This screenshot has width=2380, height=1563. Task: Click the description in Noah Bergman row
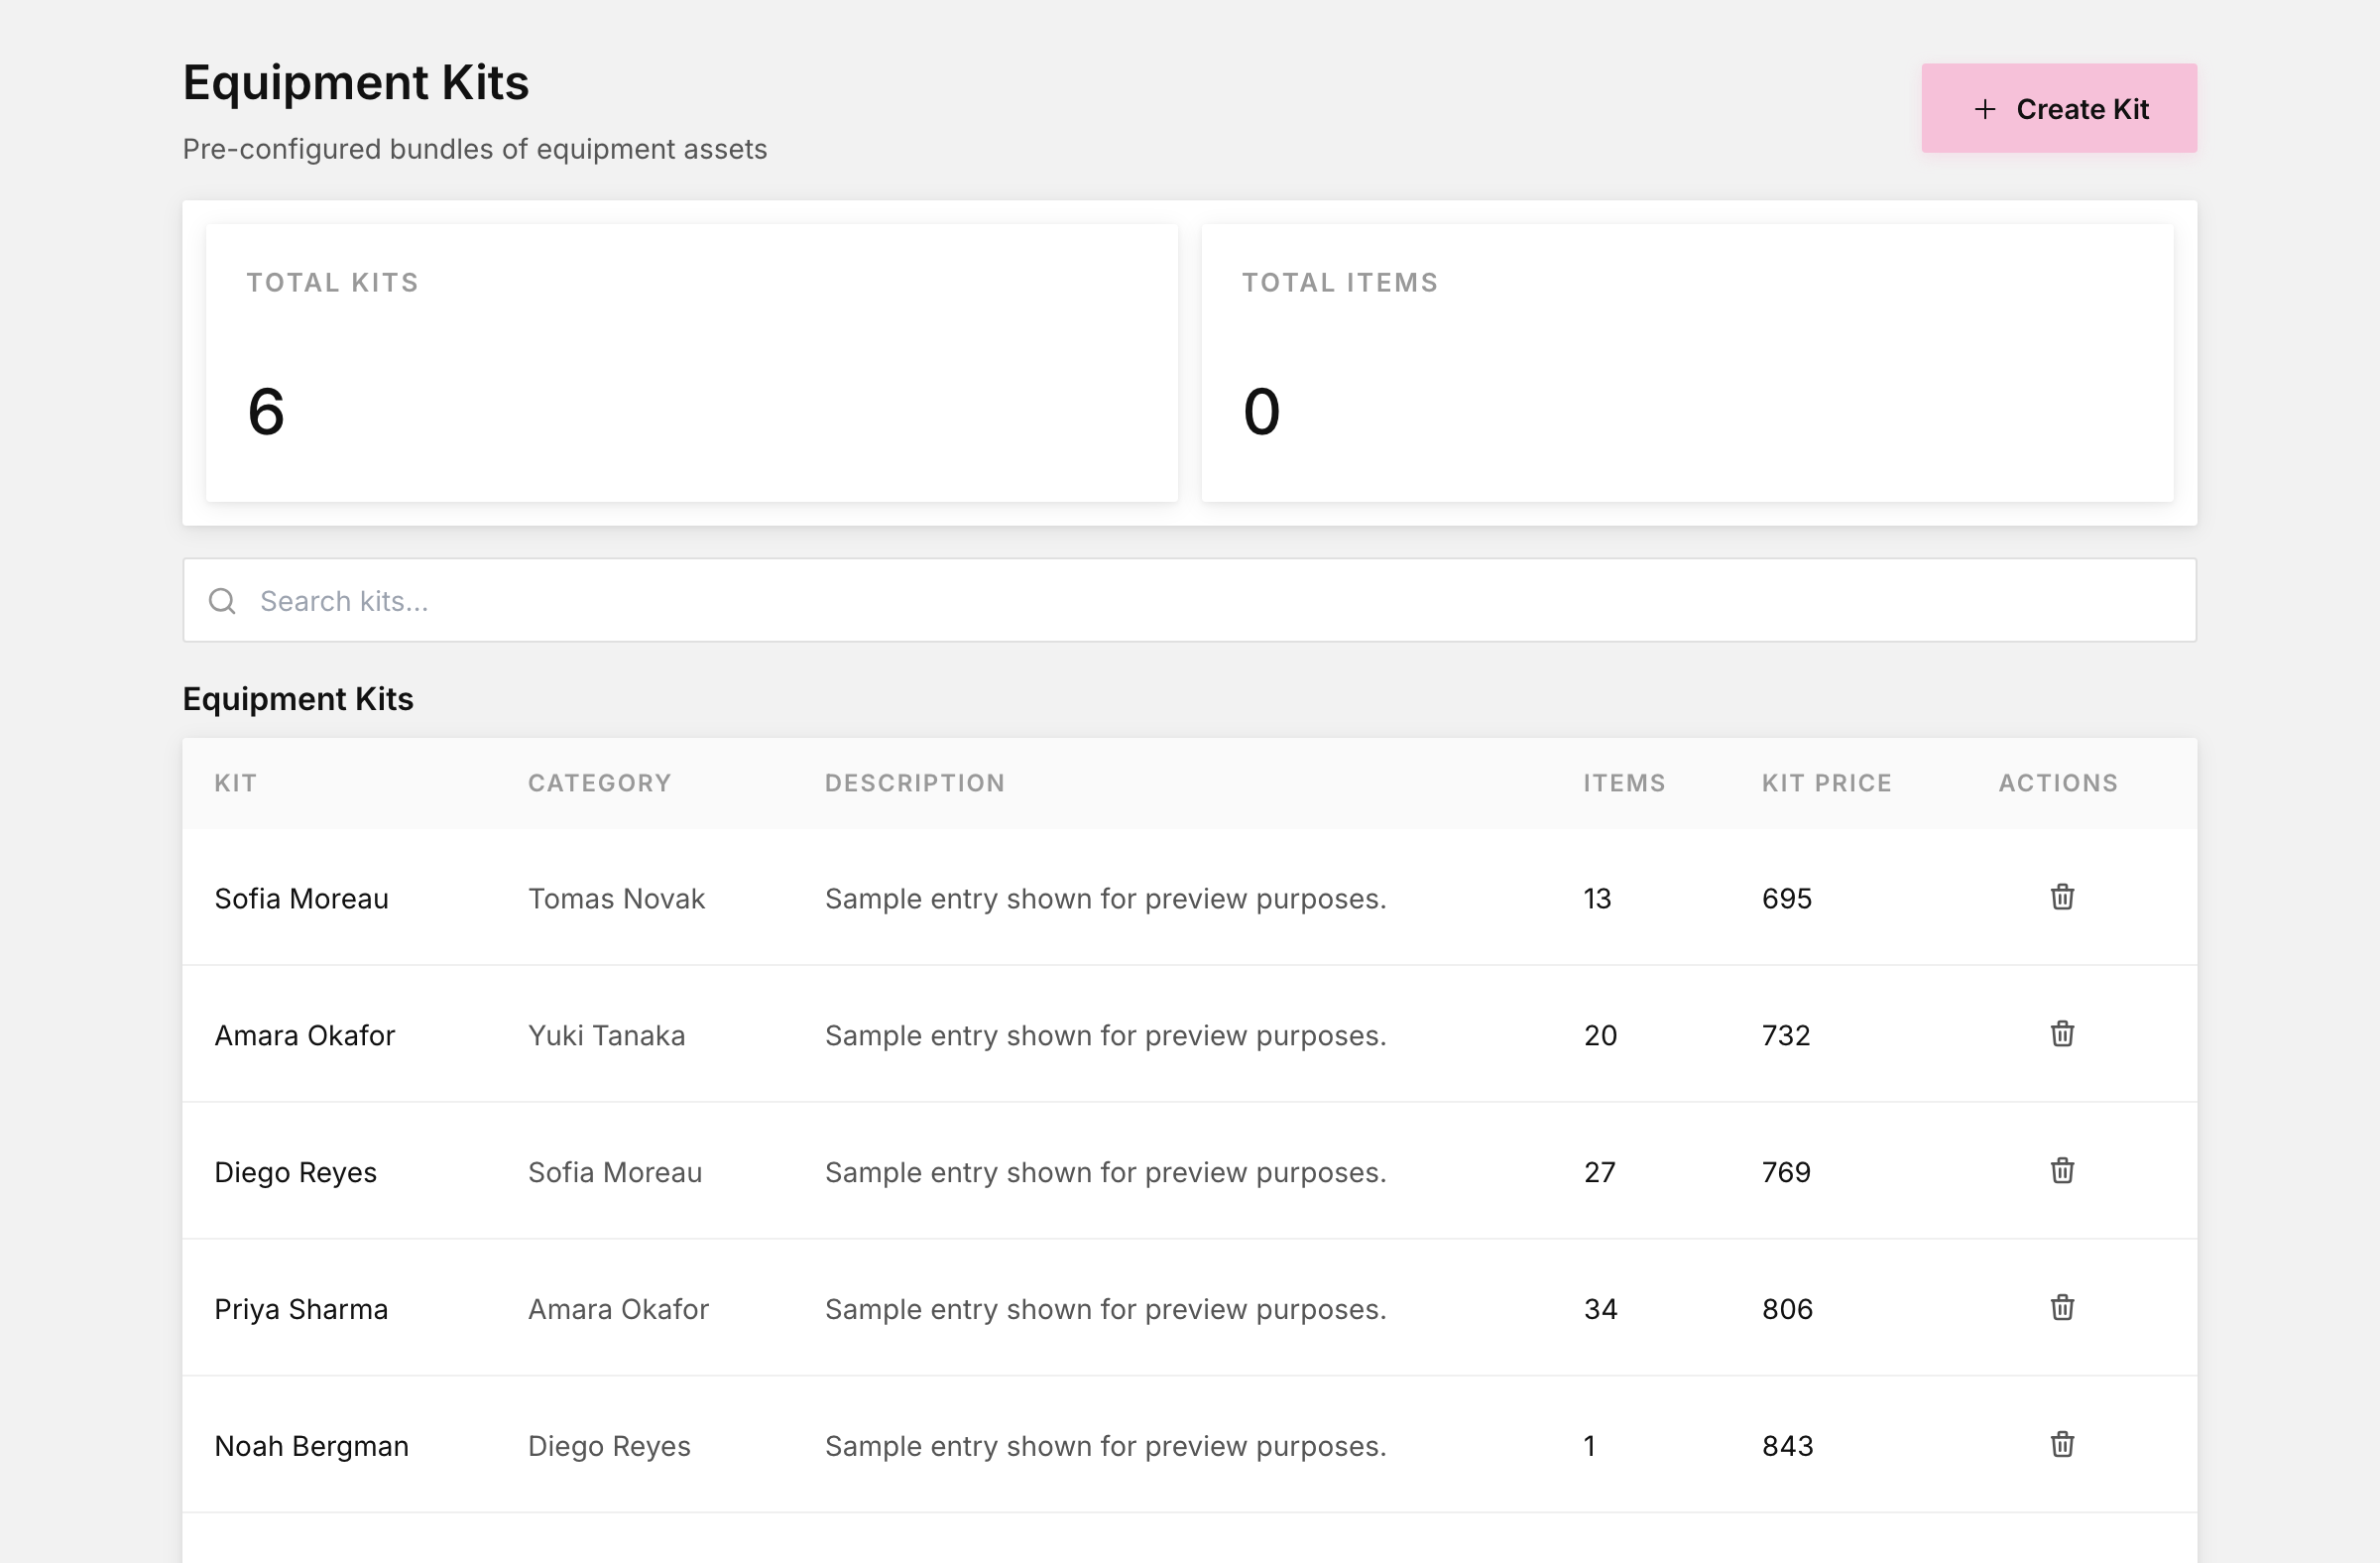click(x=1105, y=1446)
